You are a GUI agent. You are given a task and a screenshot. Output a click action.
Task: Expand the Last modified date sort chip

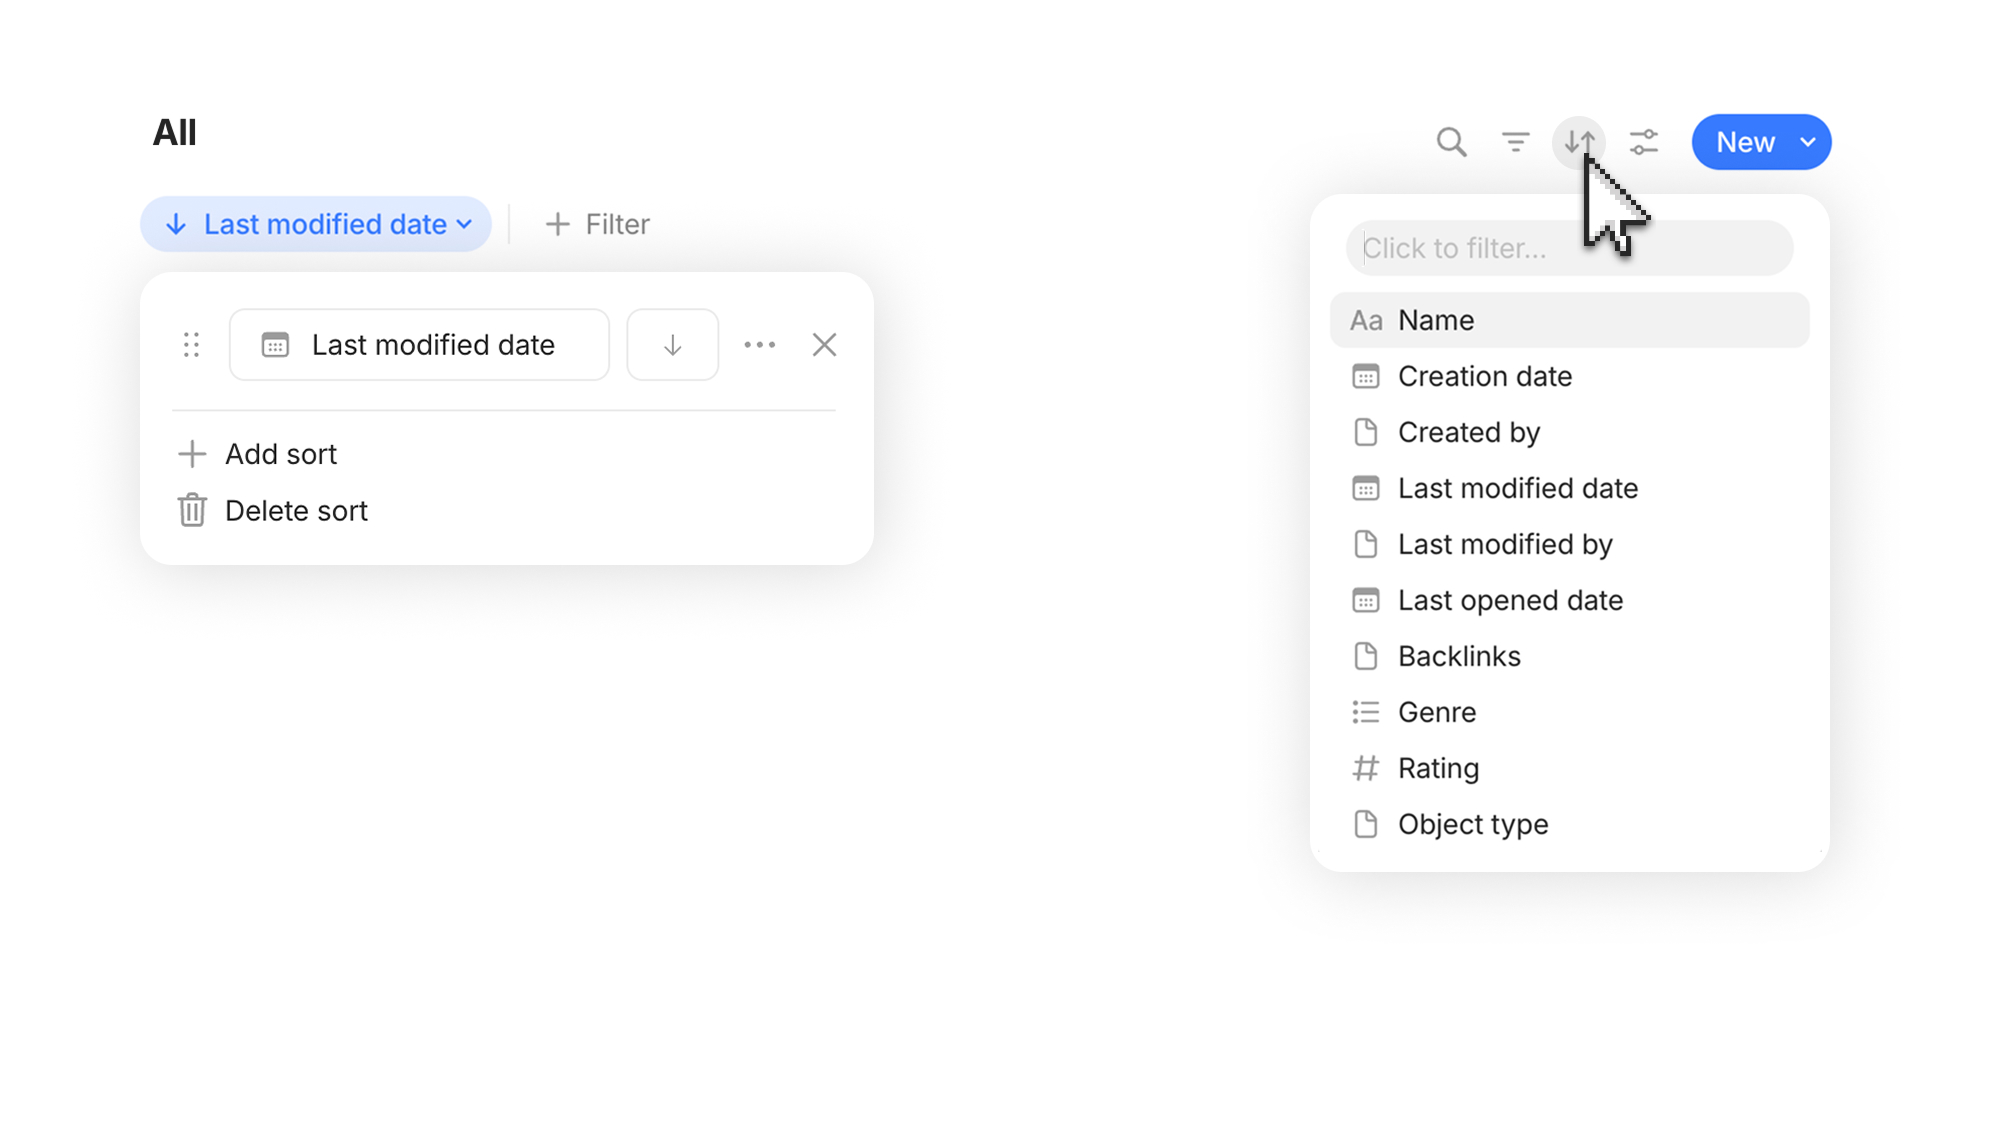click(x=316, y=224)
